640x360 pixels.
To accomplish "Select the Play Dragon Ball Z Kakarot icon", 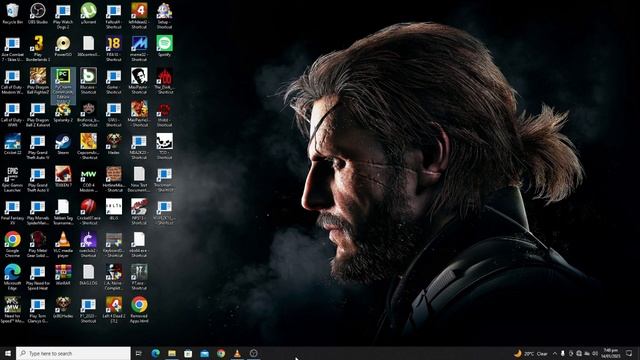I will pyautogui.click(x=38, y=114).
